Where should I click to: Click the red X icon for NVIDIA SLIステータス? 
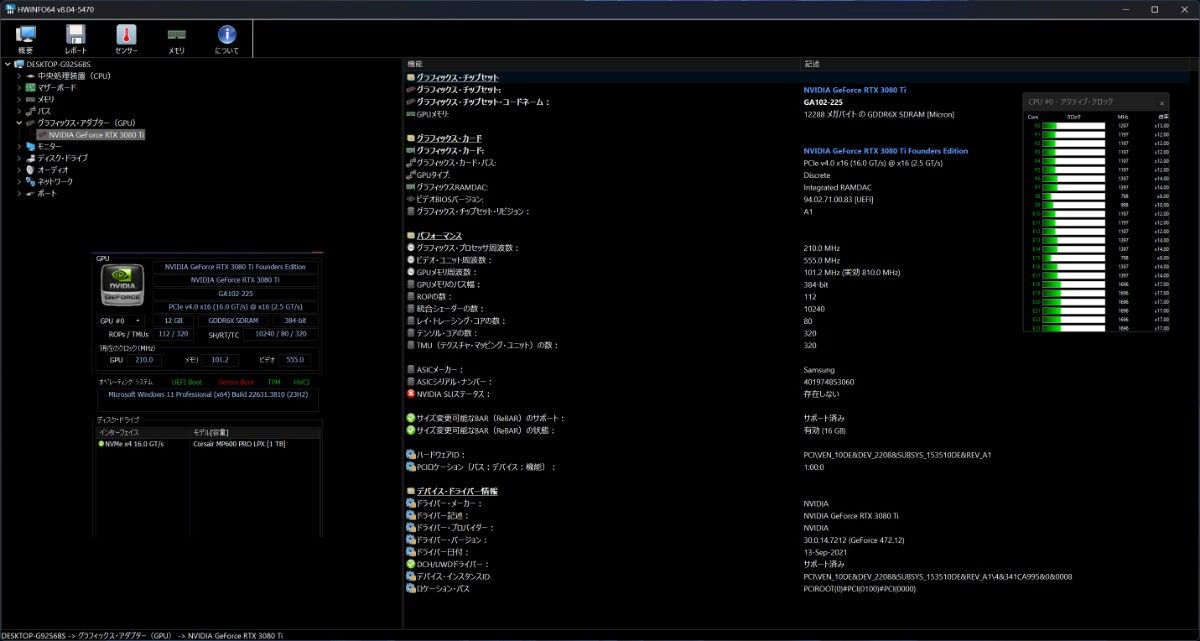click(411, 393)
